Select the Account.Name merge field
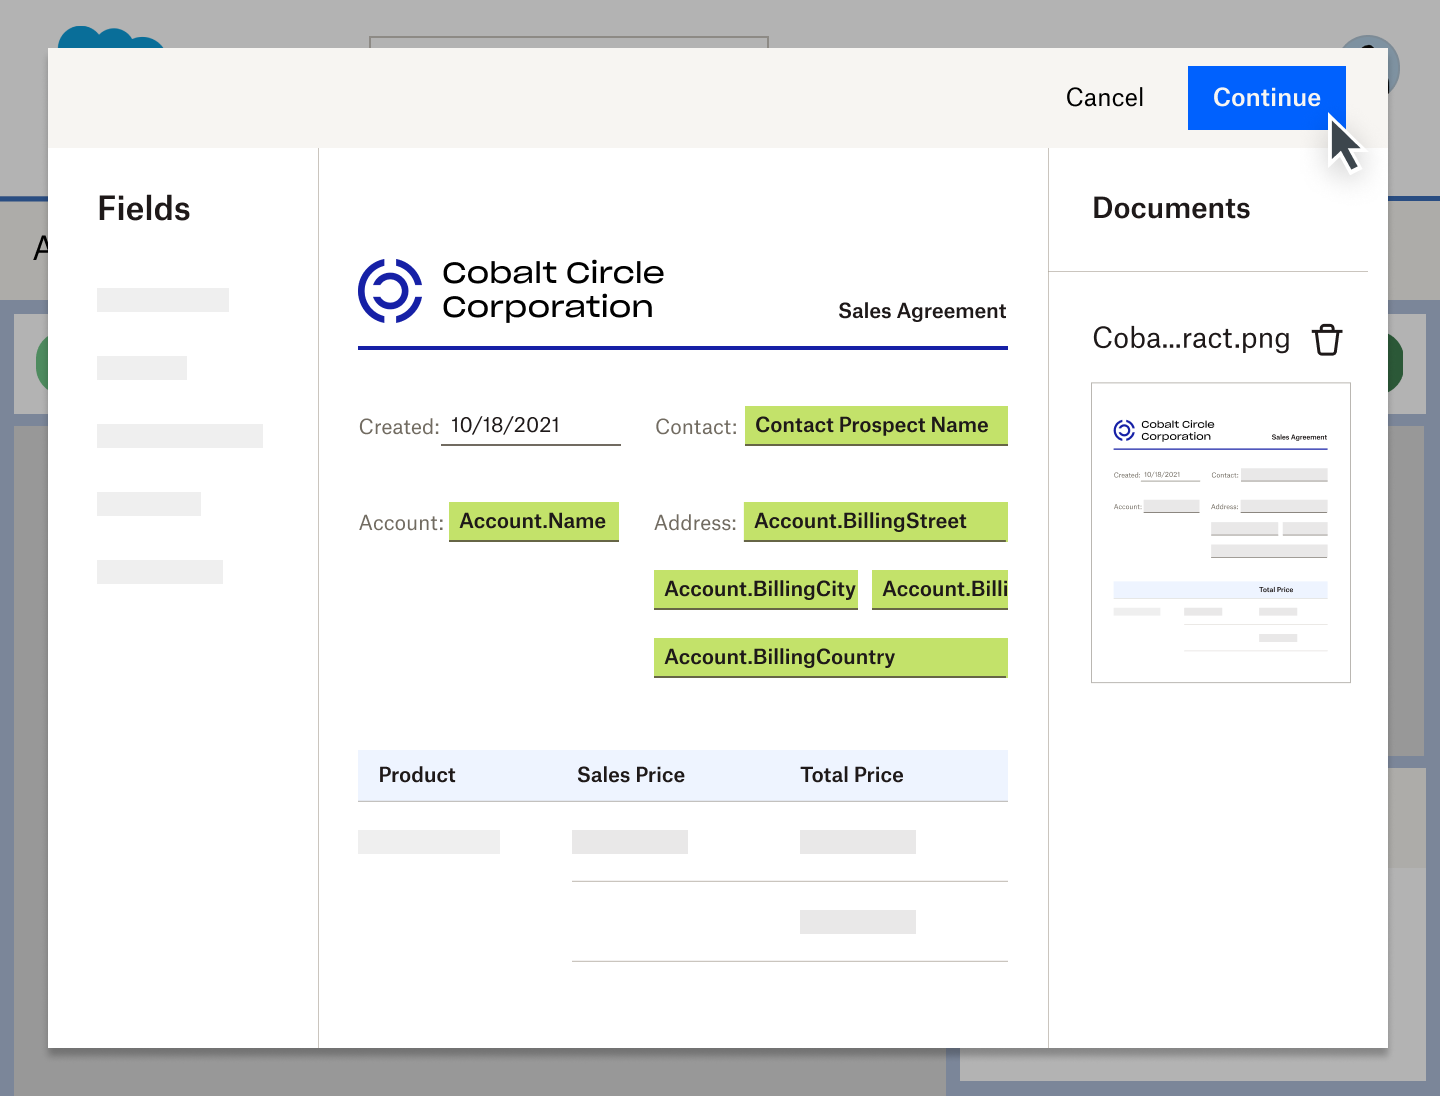 click(x=533, y=522)
